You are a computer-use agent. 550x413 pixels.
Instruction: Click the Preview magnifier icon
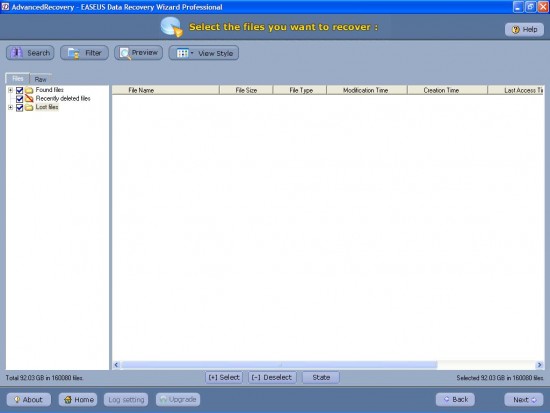[x=125, y=53]
